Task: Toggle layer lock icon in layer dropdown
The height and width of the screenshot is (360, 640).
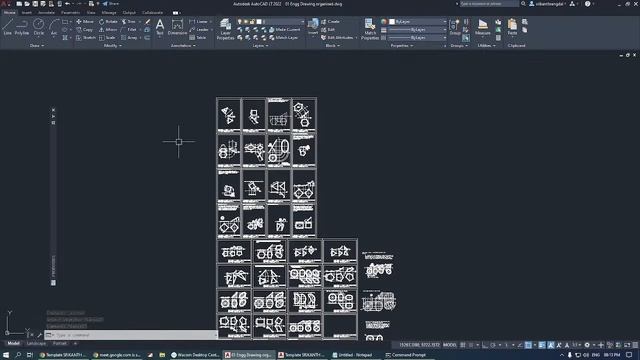Action: pos(252,22)
